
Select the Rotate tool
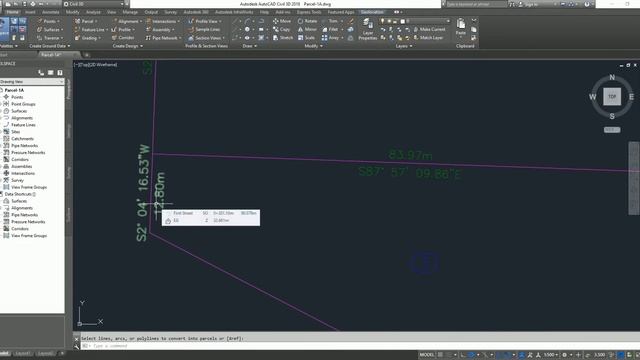point(307,21)
